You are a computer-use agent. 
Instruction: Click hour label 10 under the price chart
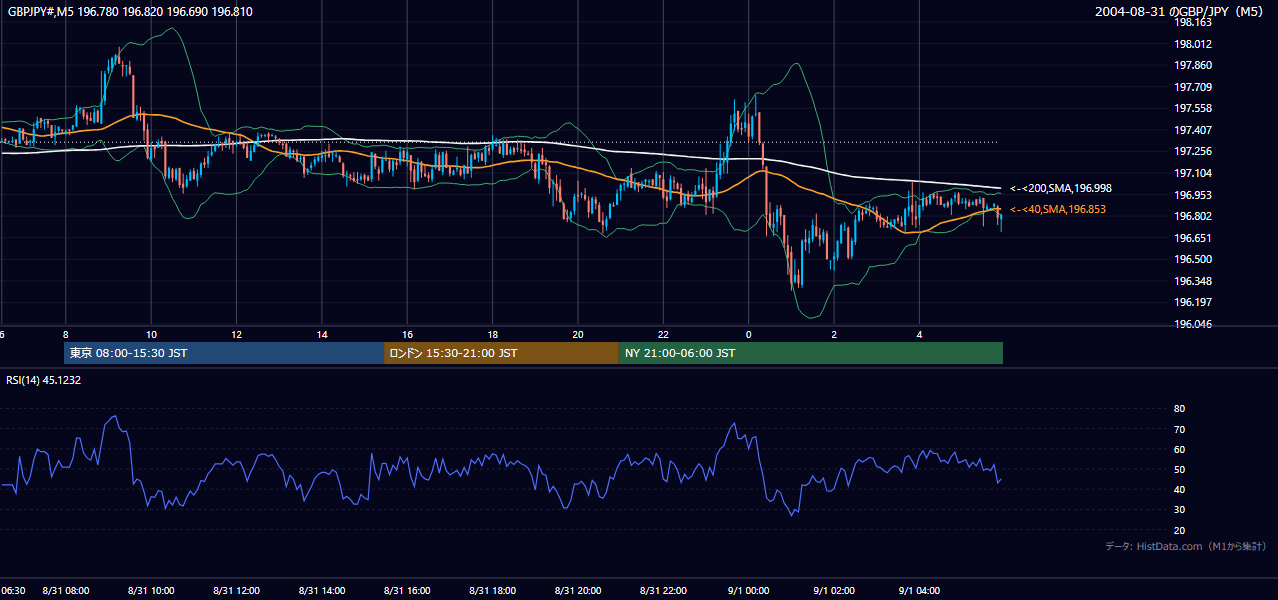(x=151, y=334)
